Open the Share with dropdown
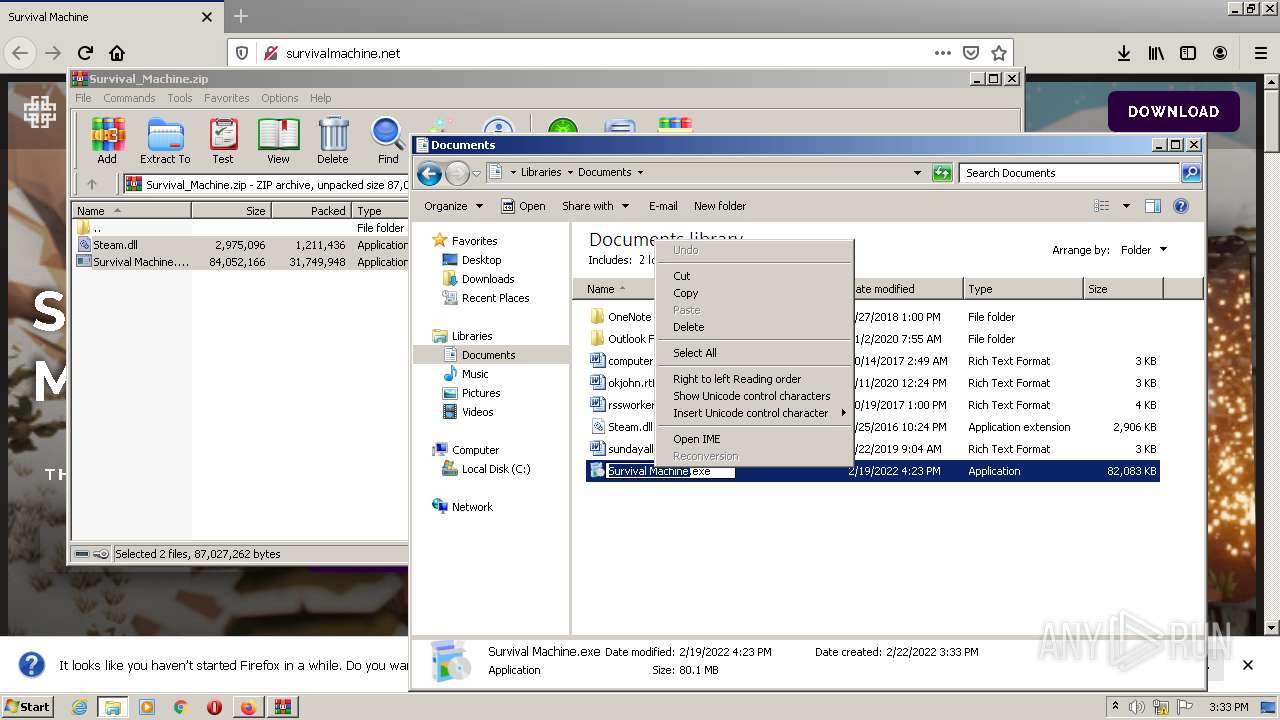The image size is (1280, 720). (x=596, y=206)
